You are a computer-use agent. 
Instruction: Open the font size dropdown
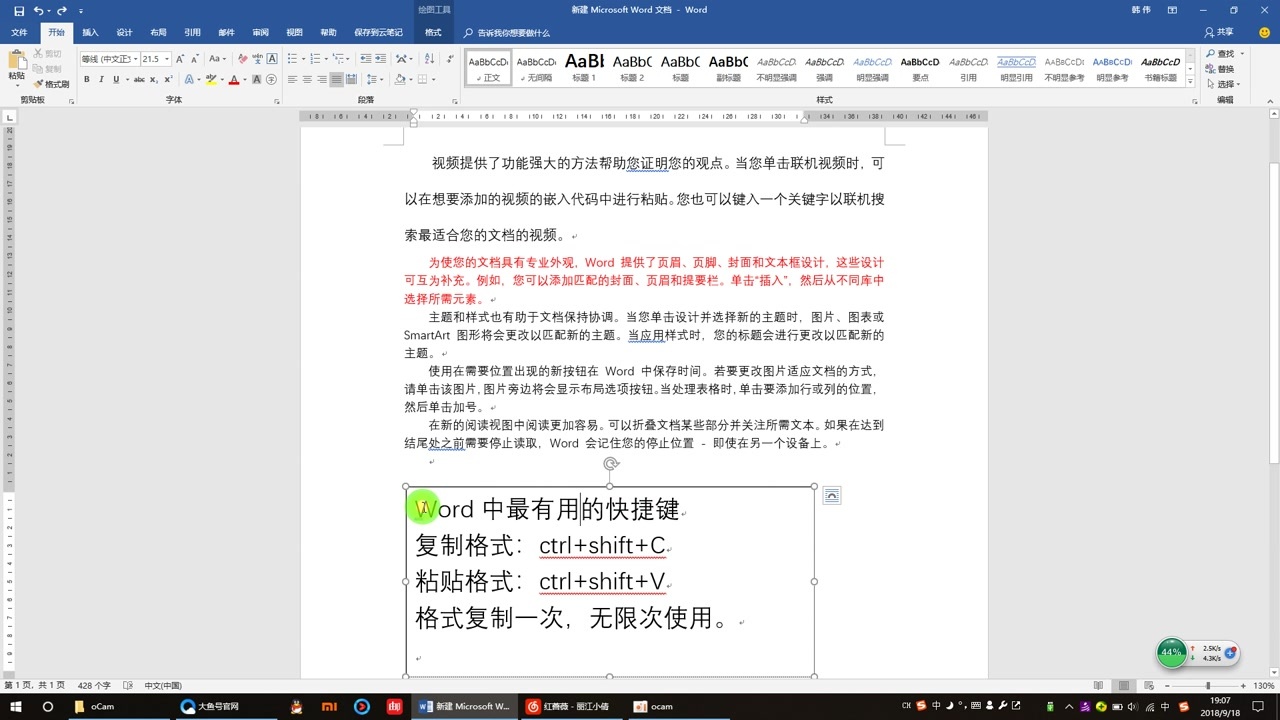[x=166, y=59]
